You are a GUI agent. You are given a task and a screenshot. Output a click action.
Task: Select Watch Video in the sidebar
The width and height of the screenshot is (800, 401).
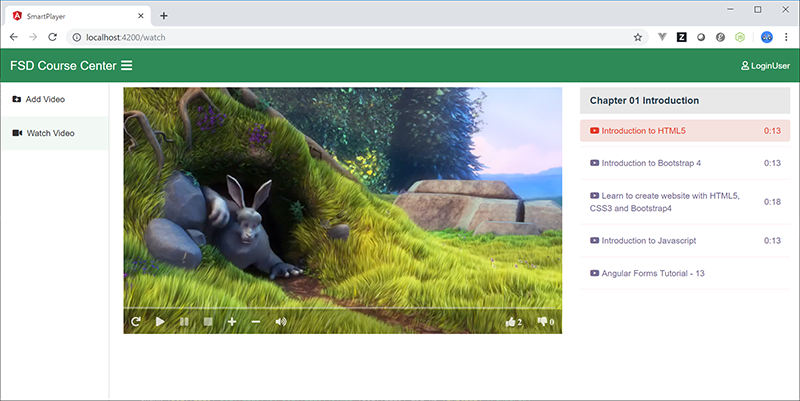click(55, 133)
